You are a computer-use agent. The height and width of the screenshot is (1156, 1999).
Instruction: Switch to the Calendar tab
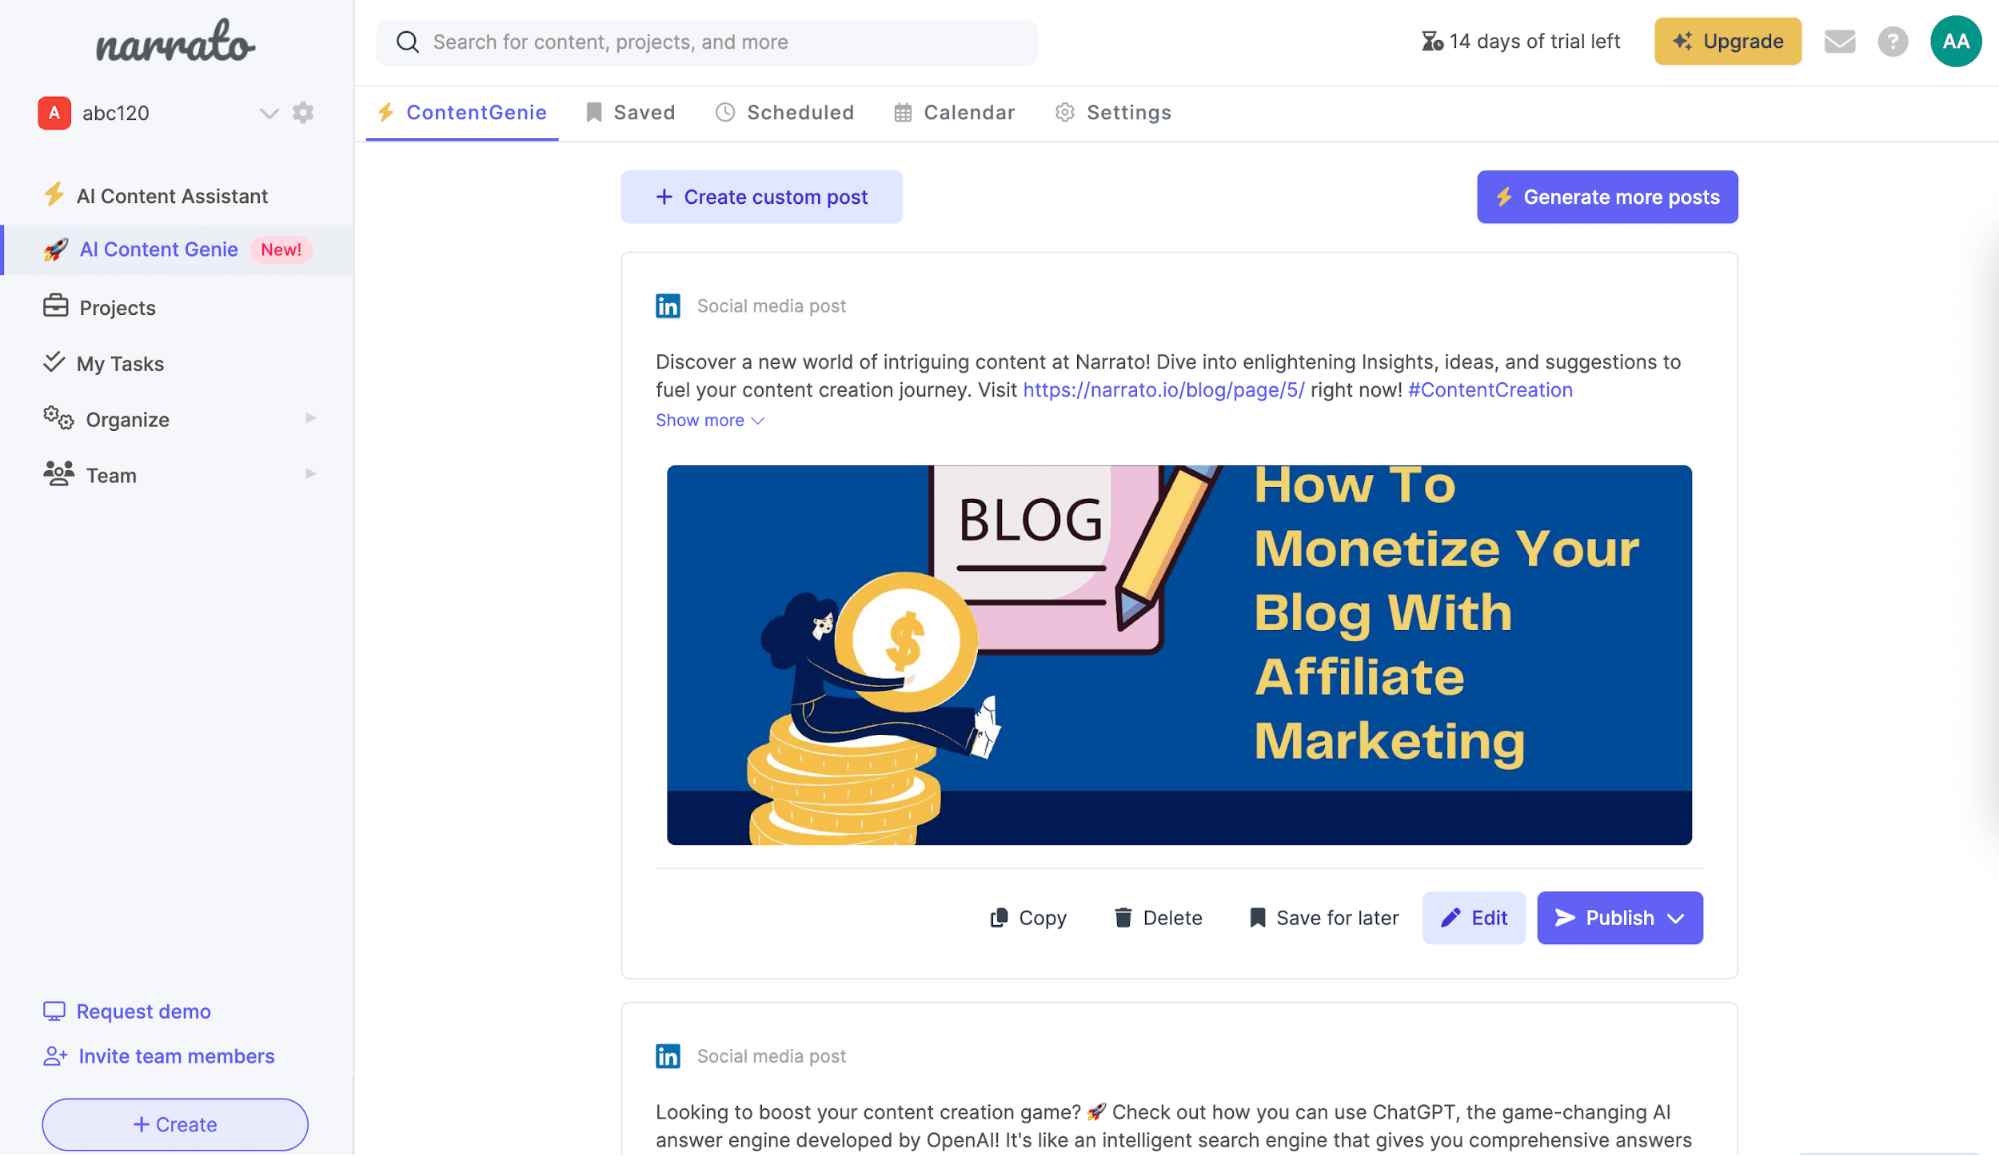point(954,113)
